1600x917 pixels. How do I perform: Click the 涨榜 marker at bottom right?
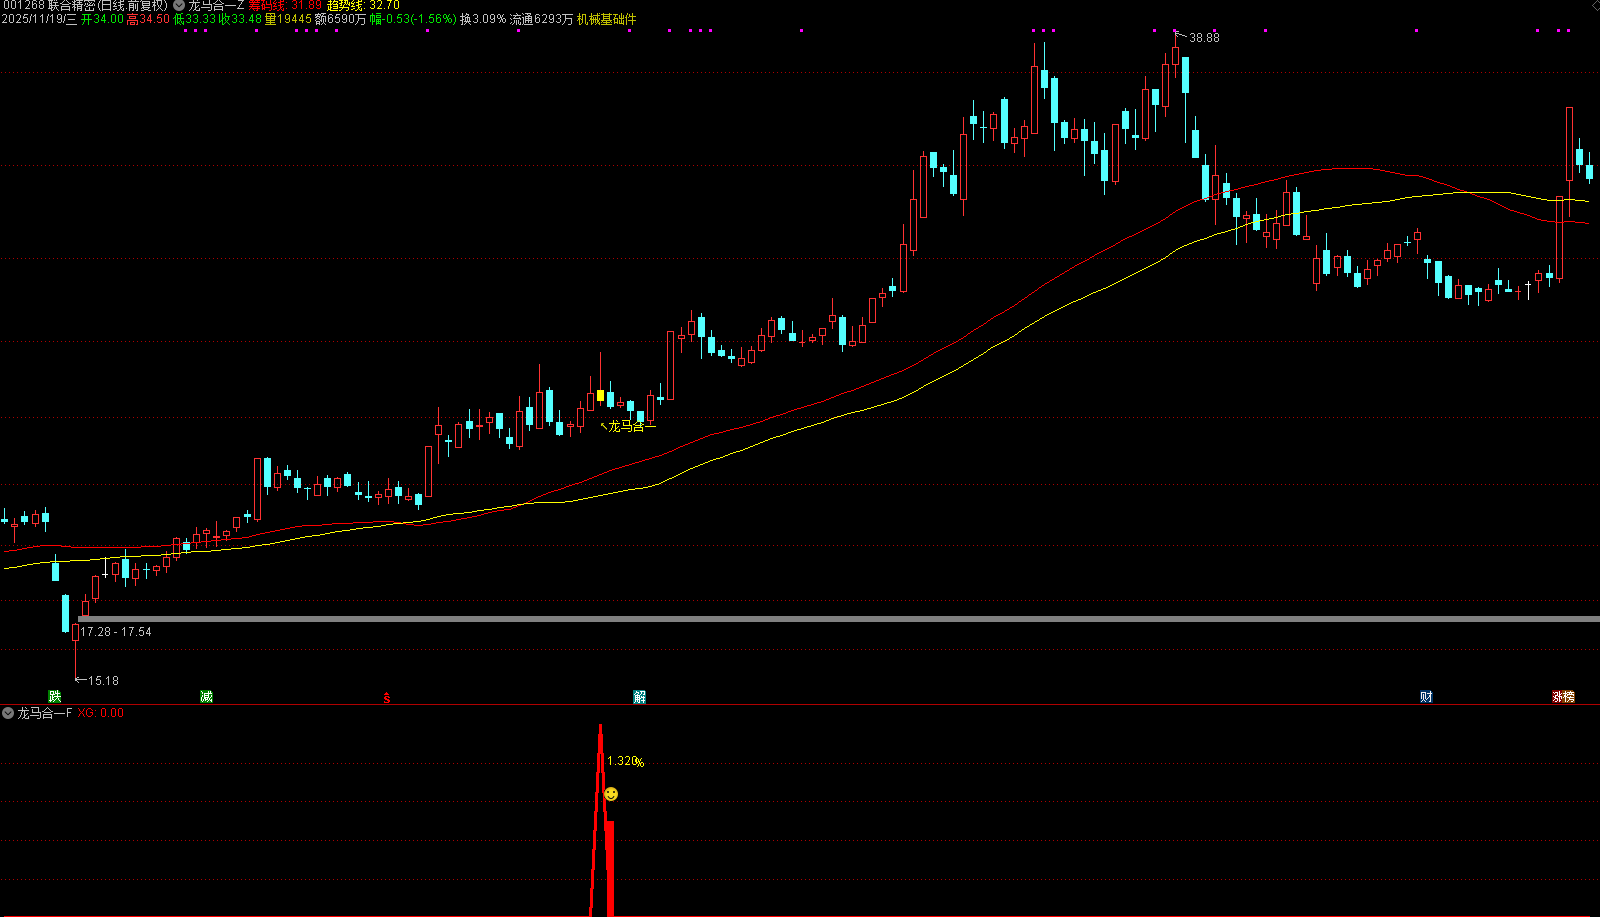point(1563,696)
